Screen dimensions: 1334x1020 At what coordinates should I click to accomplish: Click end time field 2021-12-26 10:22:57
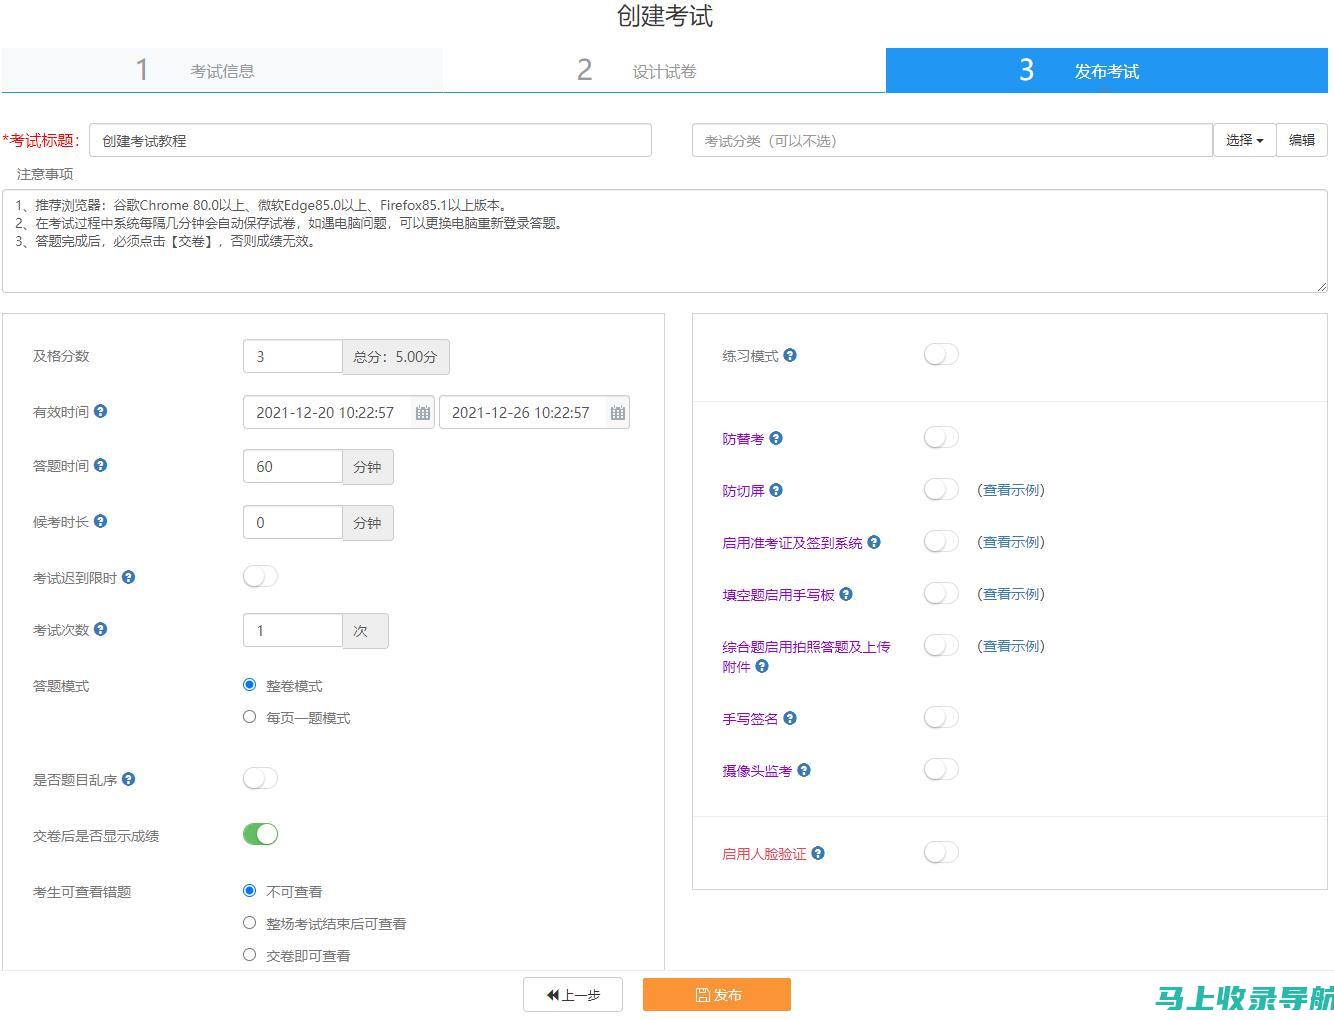(522, 413)
